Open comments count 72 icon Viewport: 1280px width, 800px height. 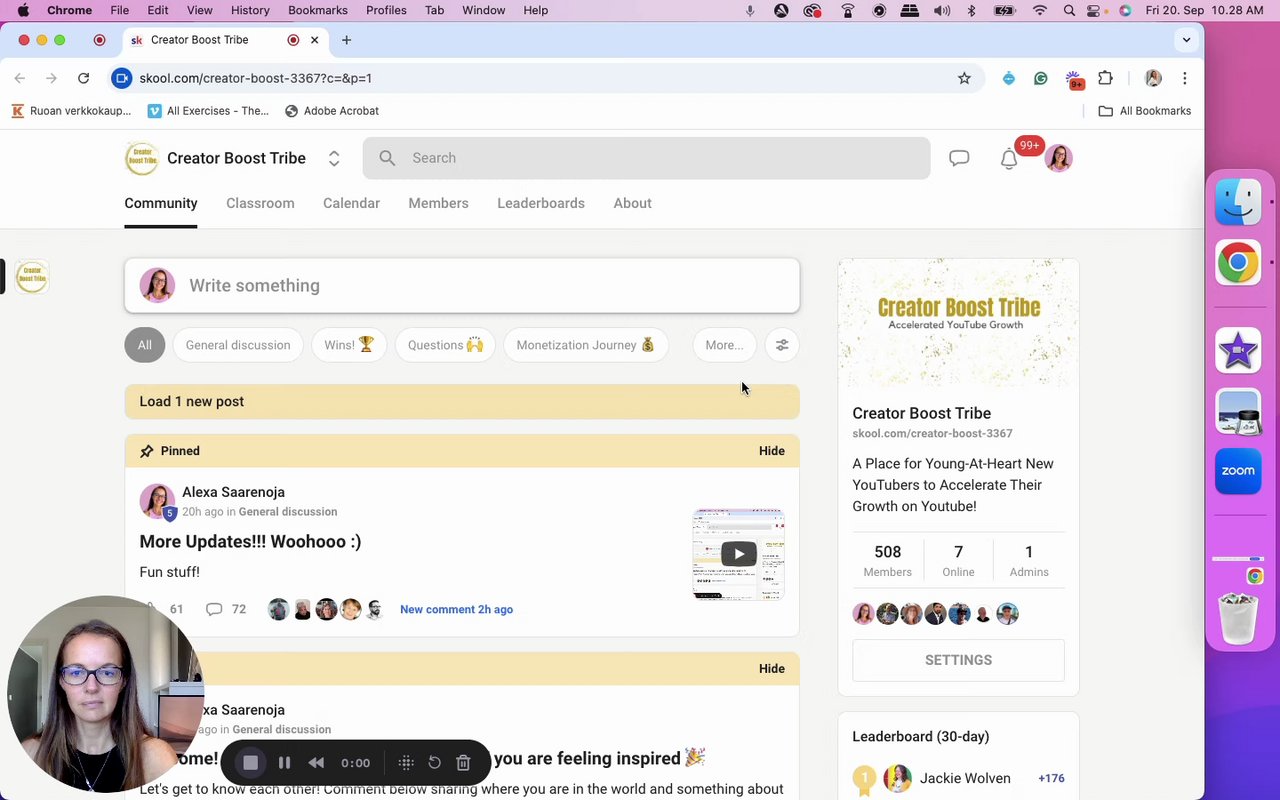[x=214, y=609]
